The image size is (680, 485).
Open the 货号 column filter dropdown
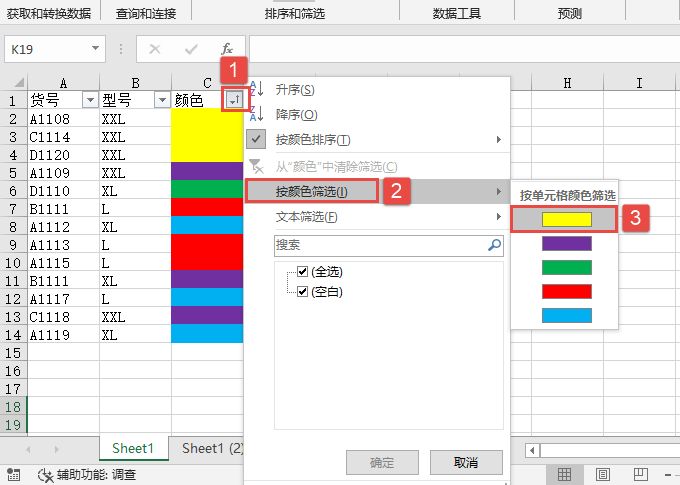click(90, 100)
